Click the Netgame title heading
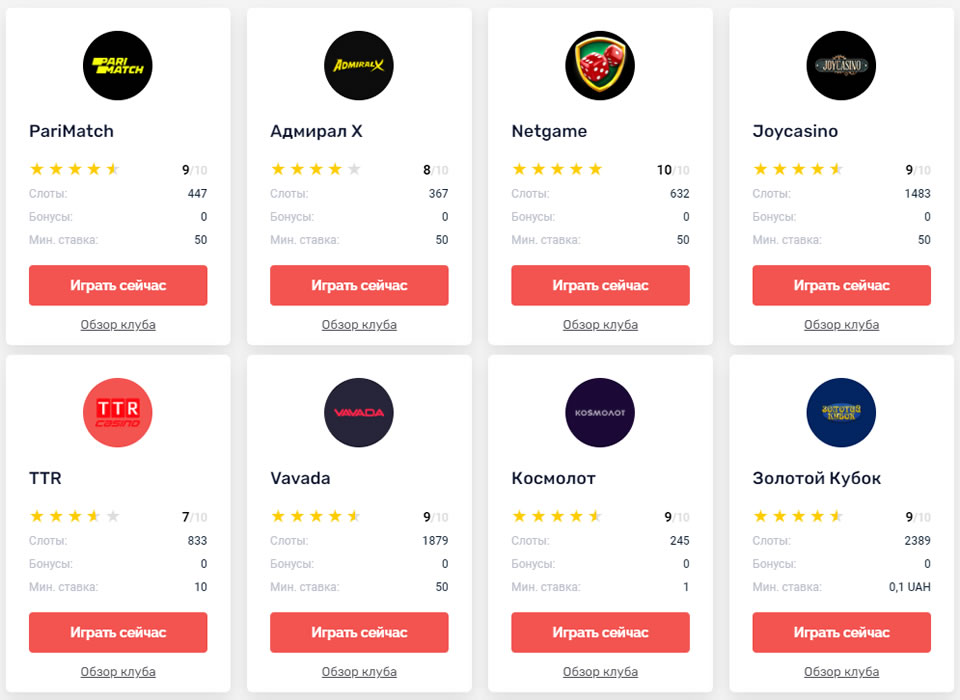The height and width of the screenshot is (700, 960). (549, 131)
